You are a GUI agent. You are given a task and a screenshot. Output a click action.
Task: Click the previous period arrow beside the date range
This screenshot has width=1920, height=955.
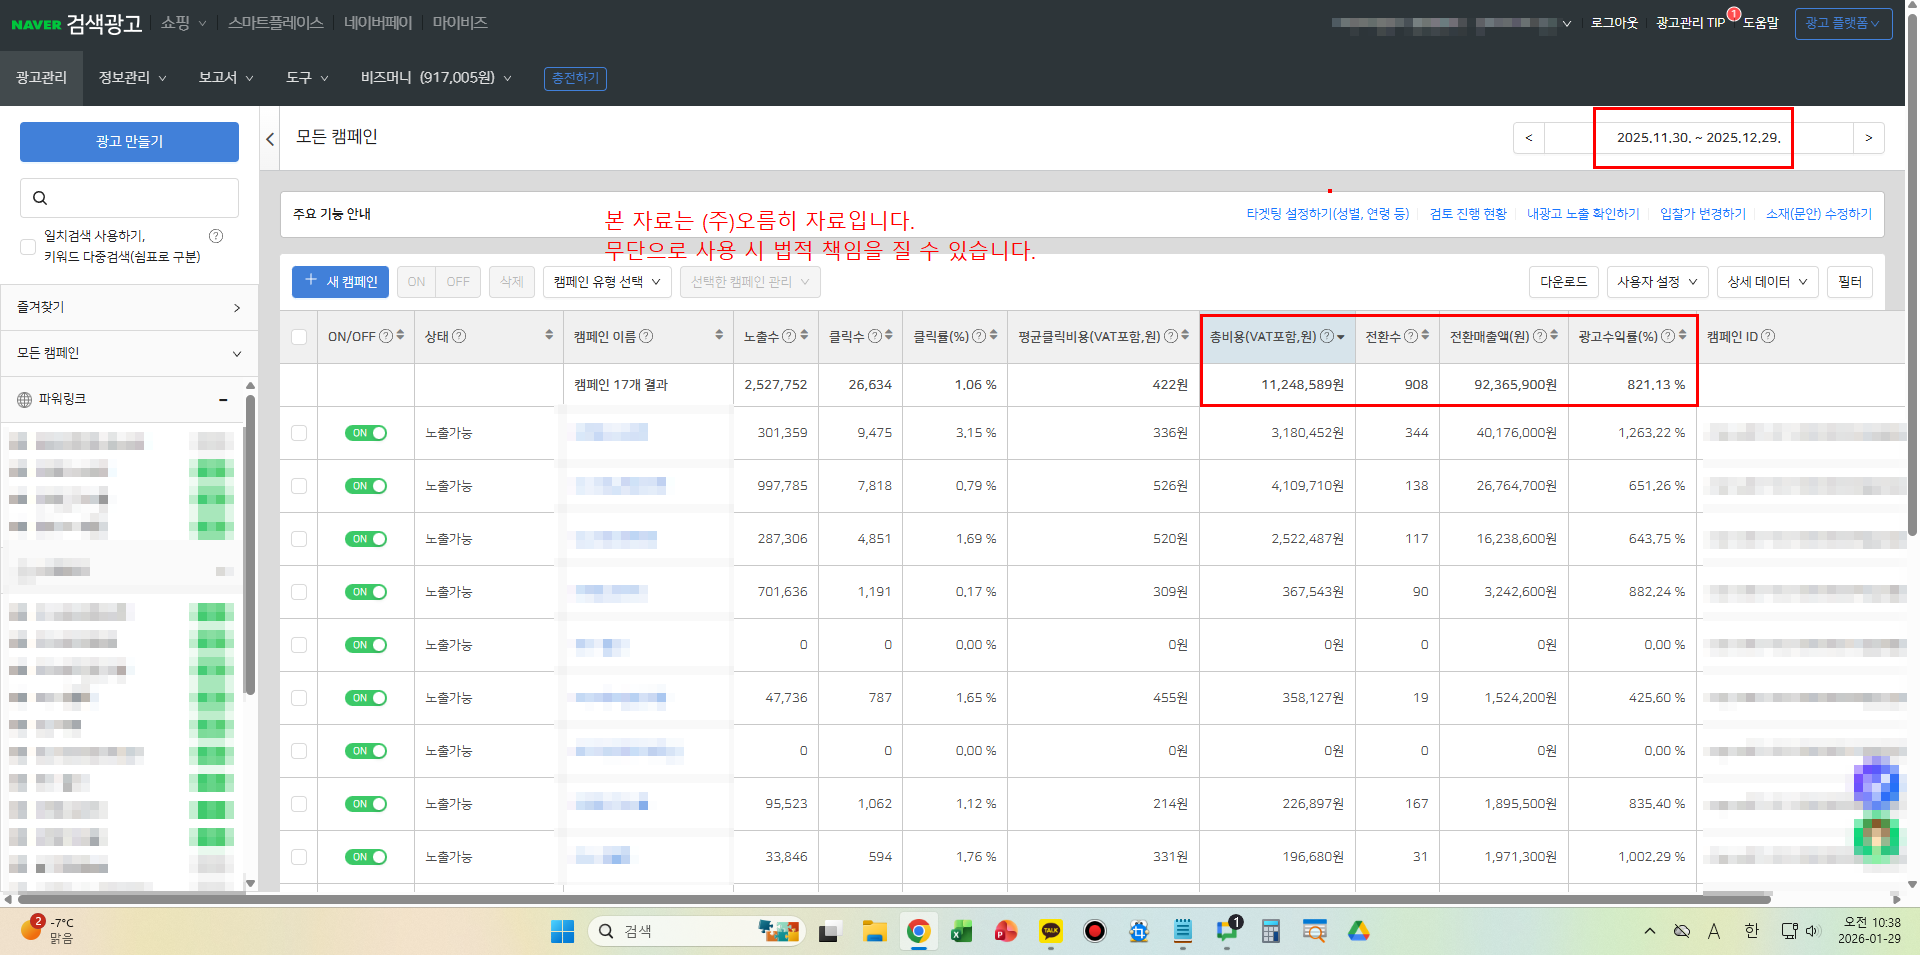pyautogui.click(x=1528, y=138)
